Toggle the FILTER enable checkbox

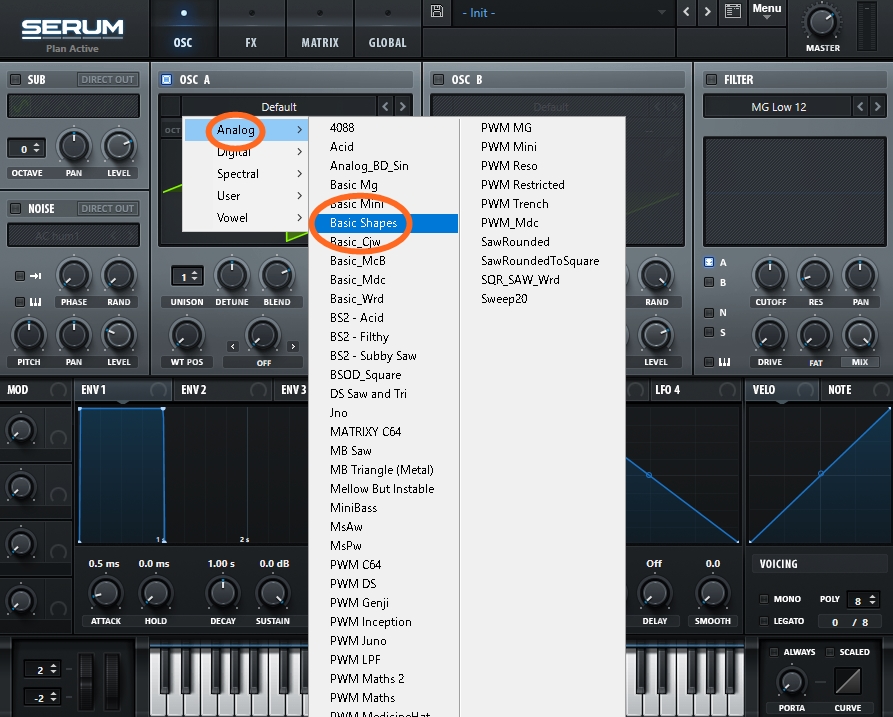pyautogui.click(x=712, y=80)
